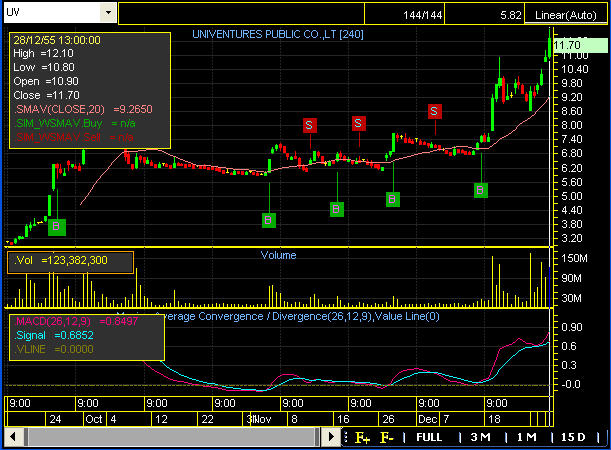Image resolution: width=611 pixels, height=450 pixels.
Task: Click the High =12.10 readout
Action: coord(43,53)
